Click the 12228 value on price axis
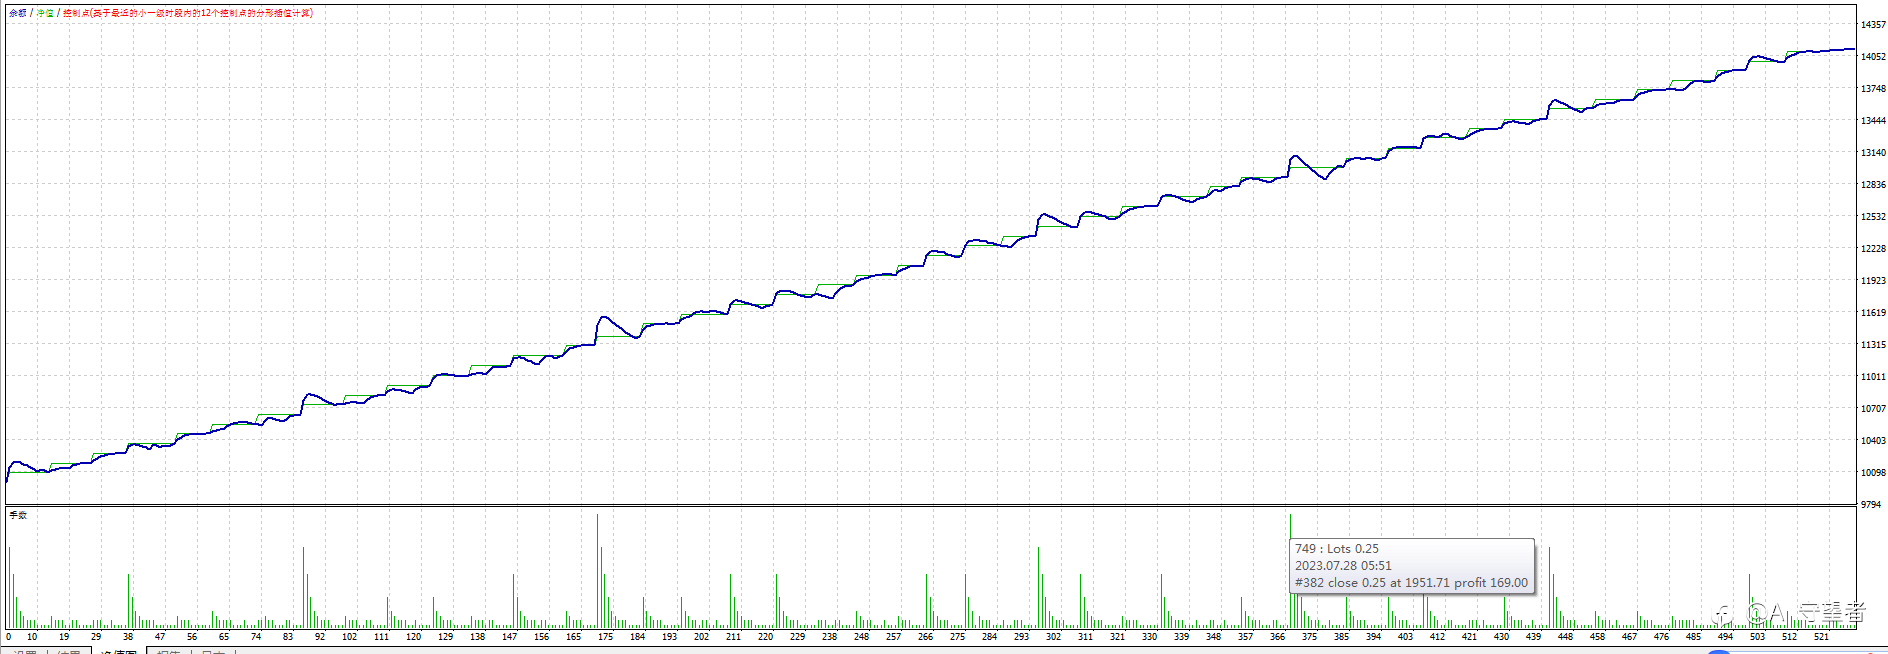 coord(1873,248)
